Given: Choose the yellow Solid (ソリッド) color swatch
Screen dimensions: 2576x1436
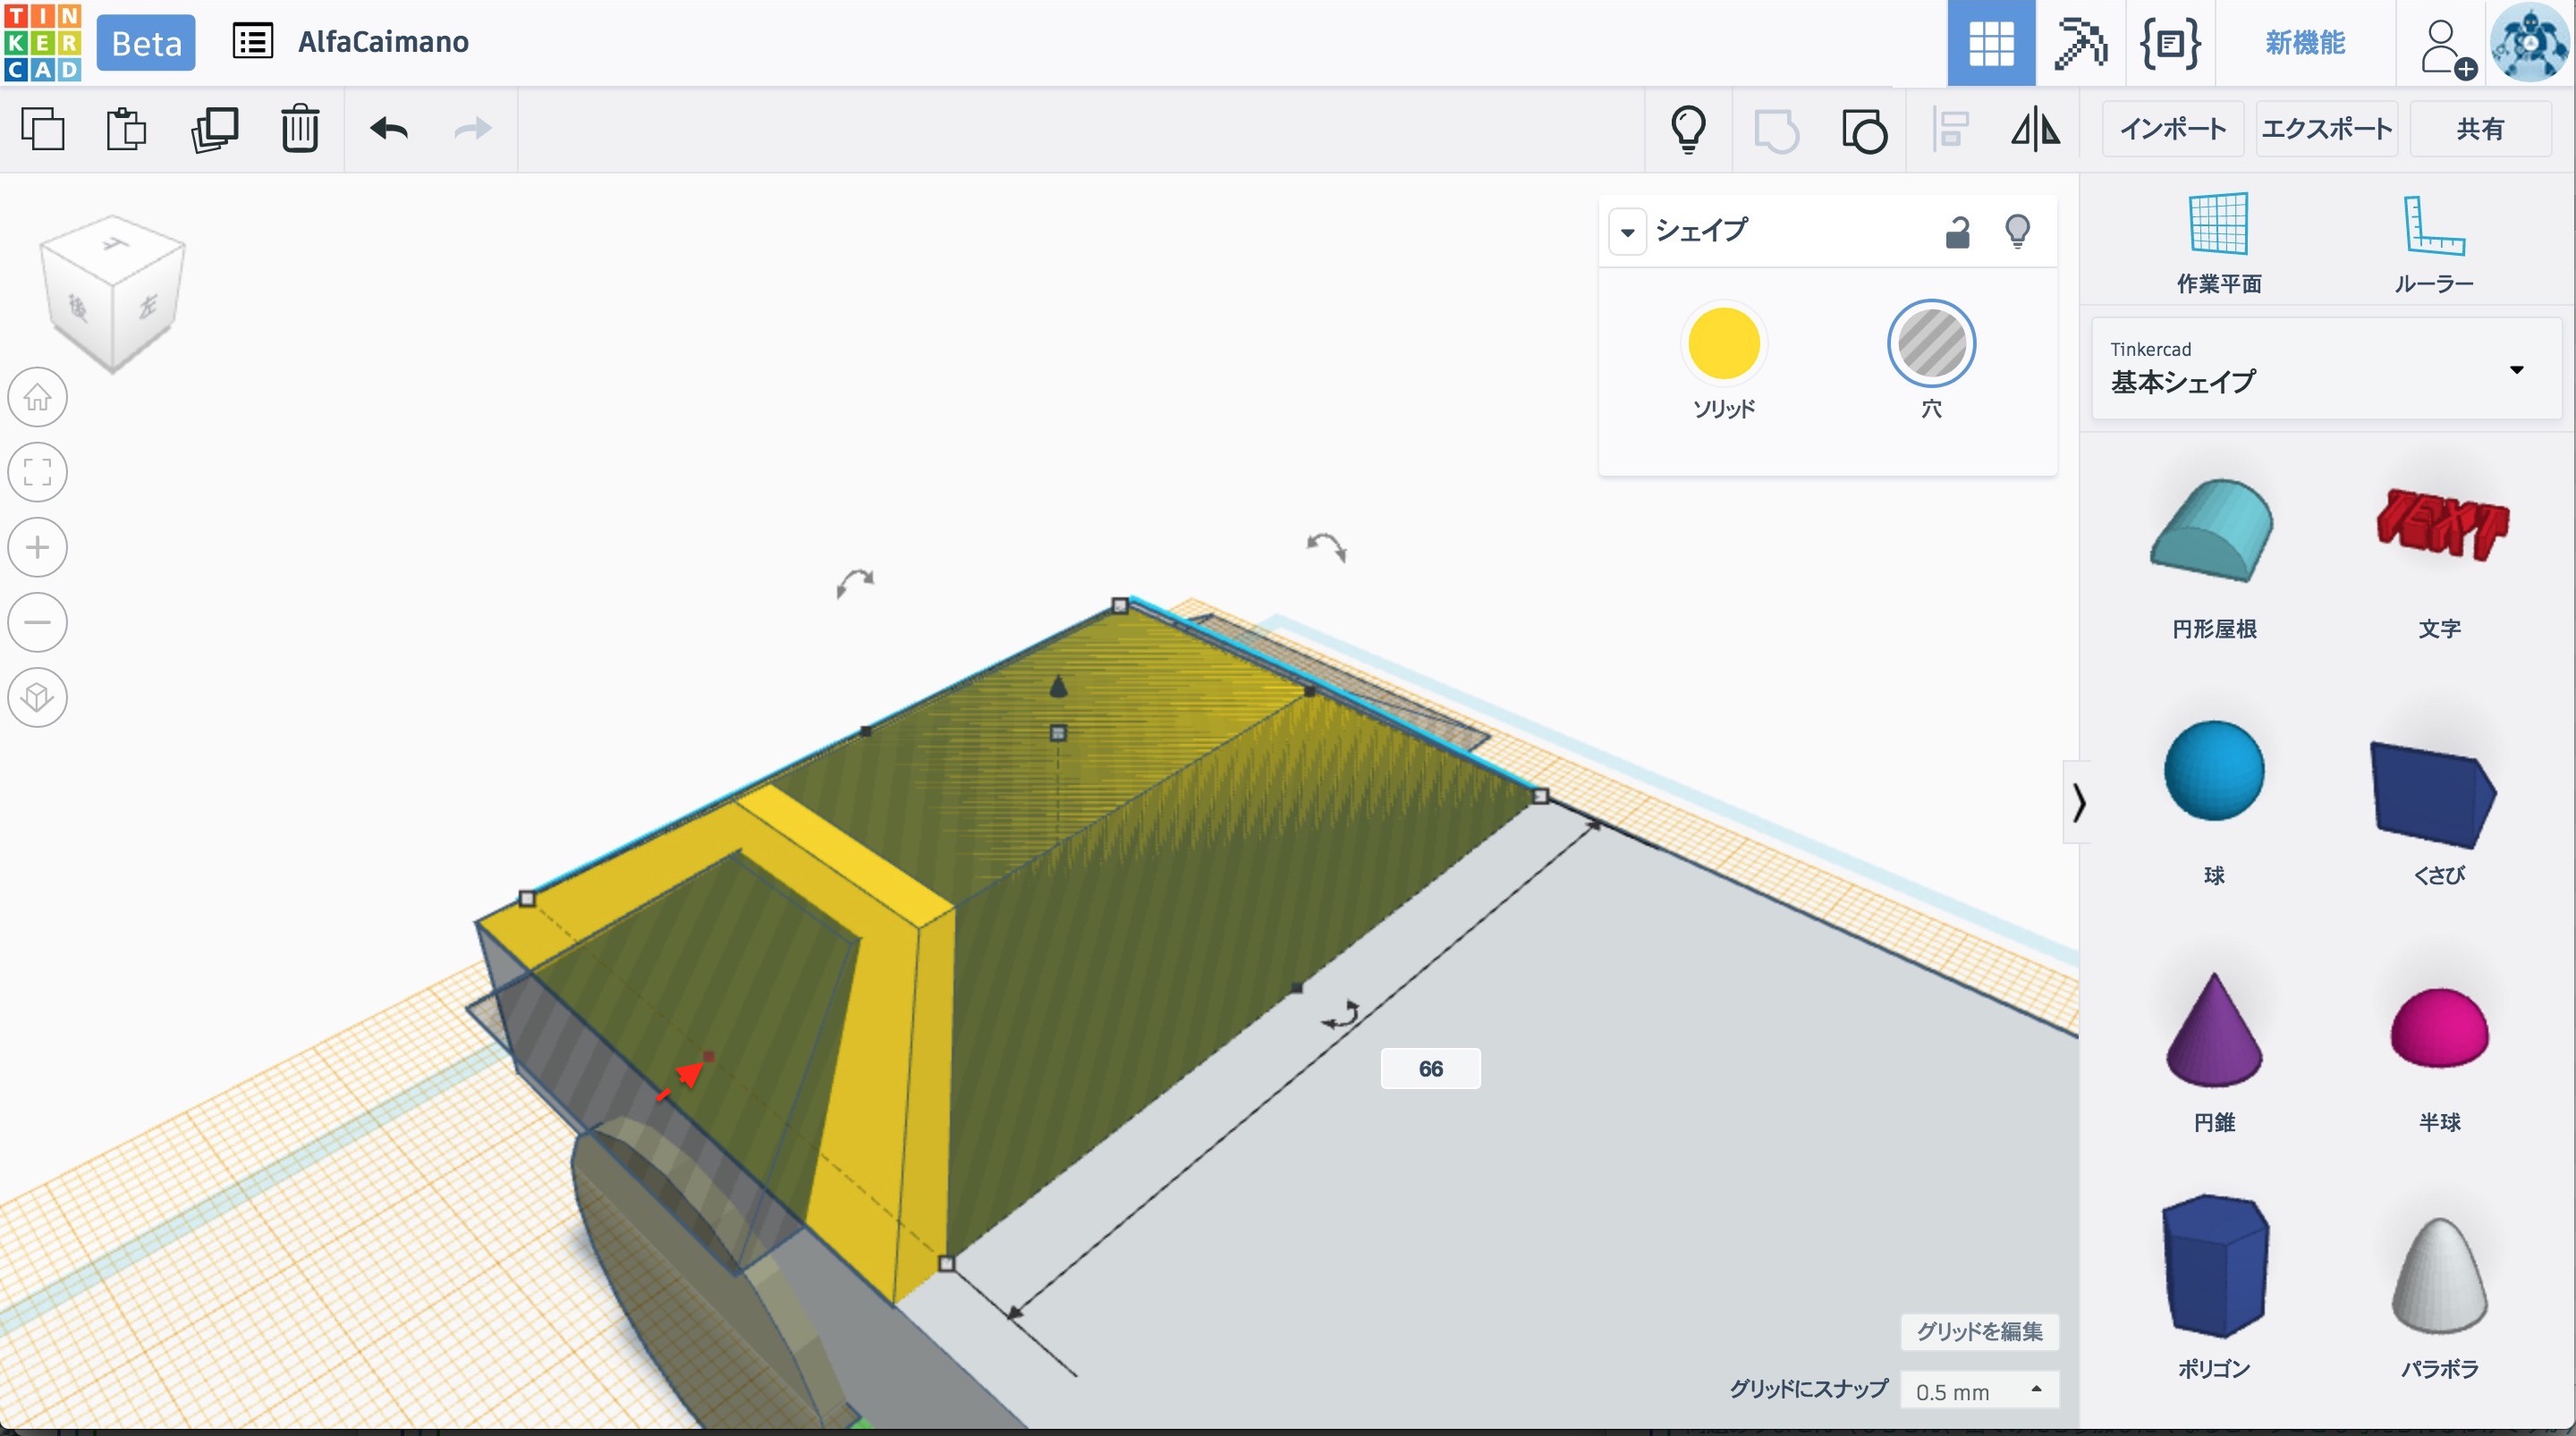Looking at the screenshot, I should (1724, 344).
